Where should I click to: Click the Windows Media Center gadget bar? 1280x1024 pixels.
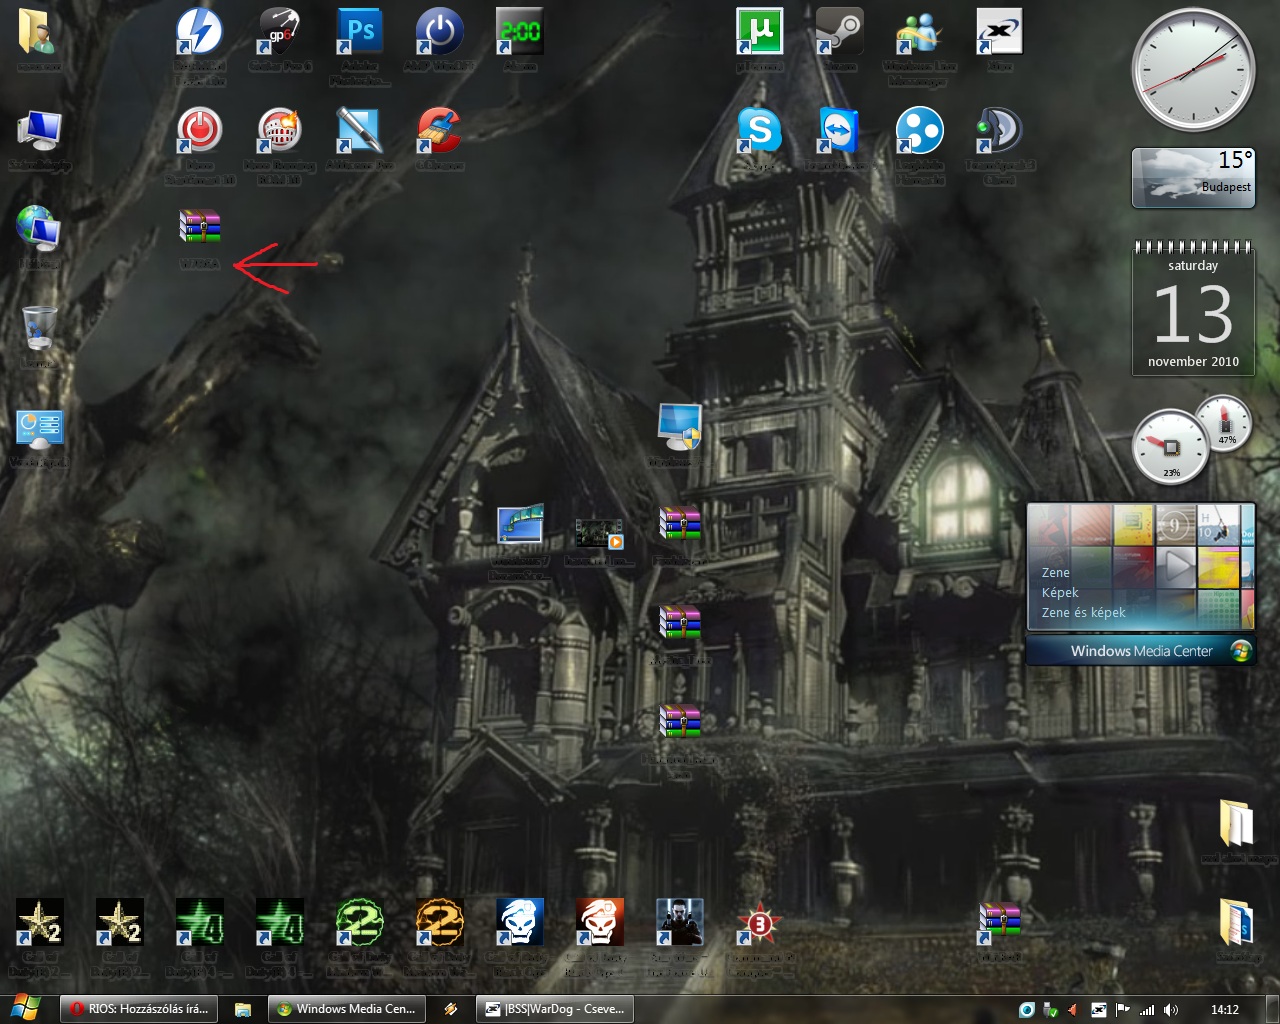1141,651
